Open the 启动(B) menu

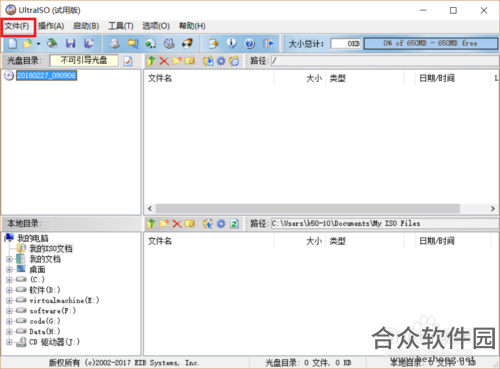point(86,26)
